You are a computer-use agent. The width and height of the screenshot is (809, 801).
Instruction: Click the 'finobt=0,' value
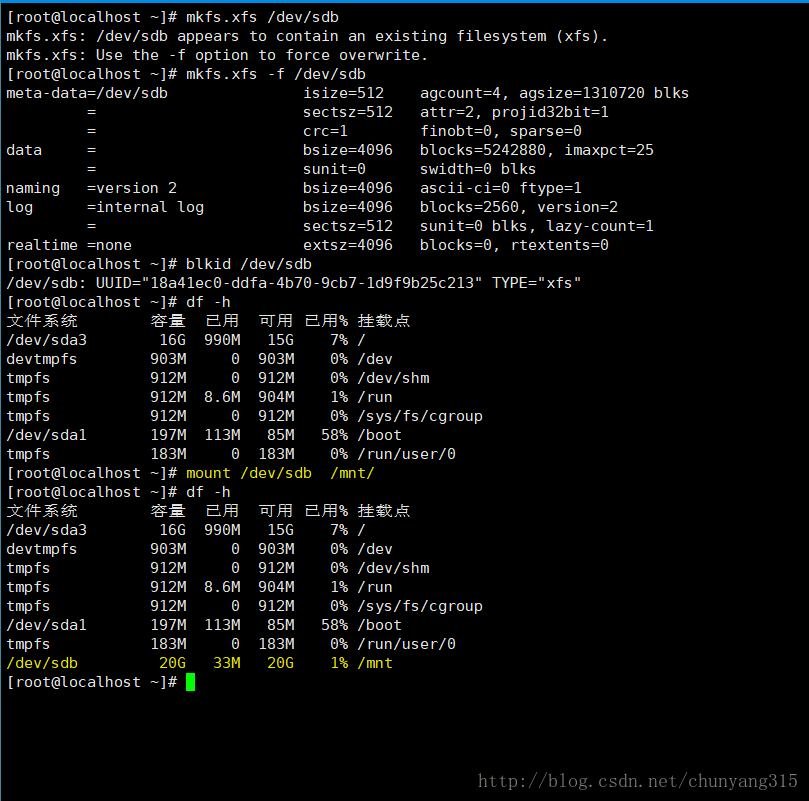(x=460, y=131)
